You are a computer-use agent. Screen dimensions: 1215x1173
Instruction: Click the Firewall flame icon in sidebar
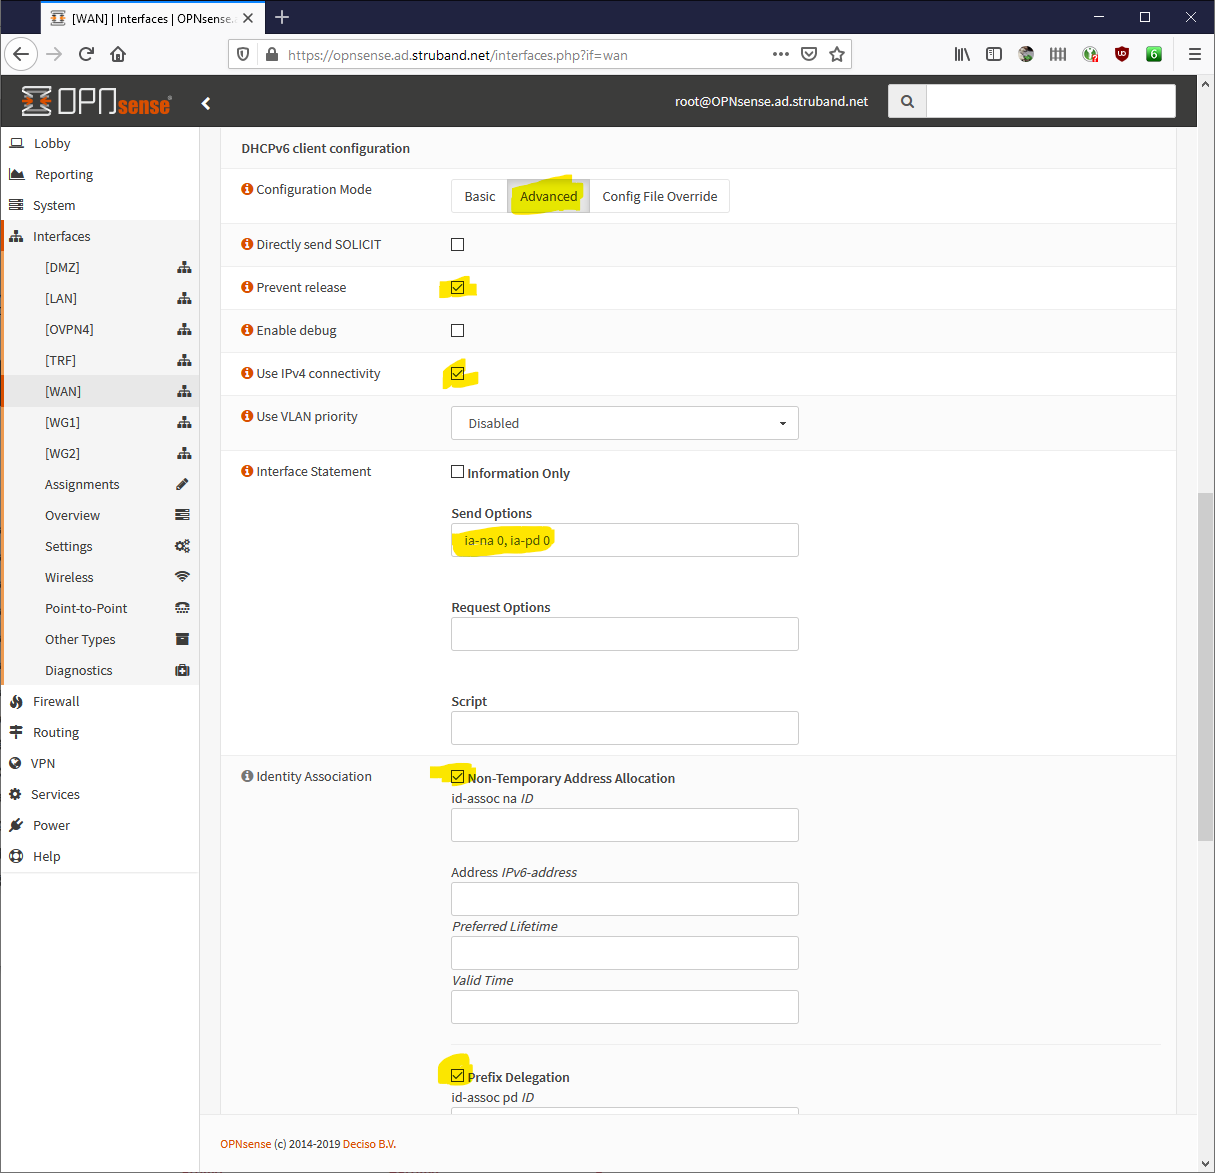(x=17, y=701)
